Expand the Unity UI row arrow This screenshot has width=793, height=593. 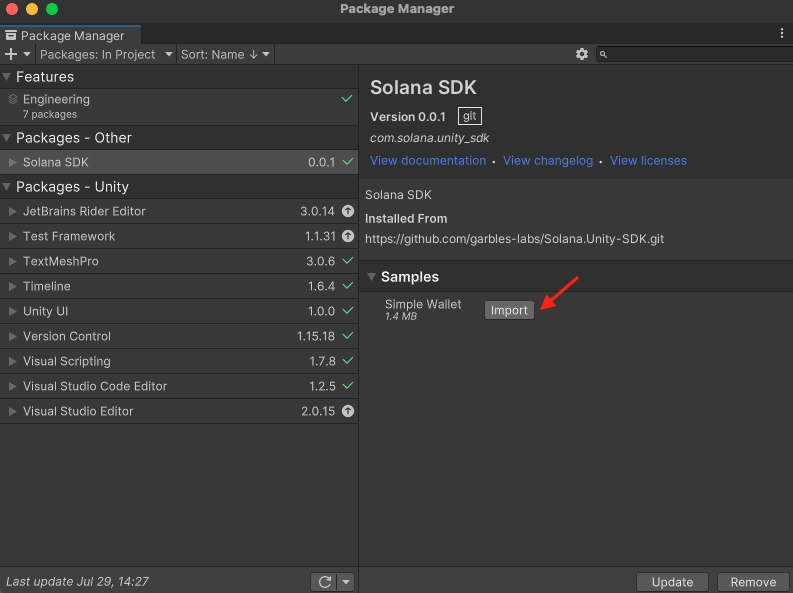pos(13,311)
